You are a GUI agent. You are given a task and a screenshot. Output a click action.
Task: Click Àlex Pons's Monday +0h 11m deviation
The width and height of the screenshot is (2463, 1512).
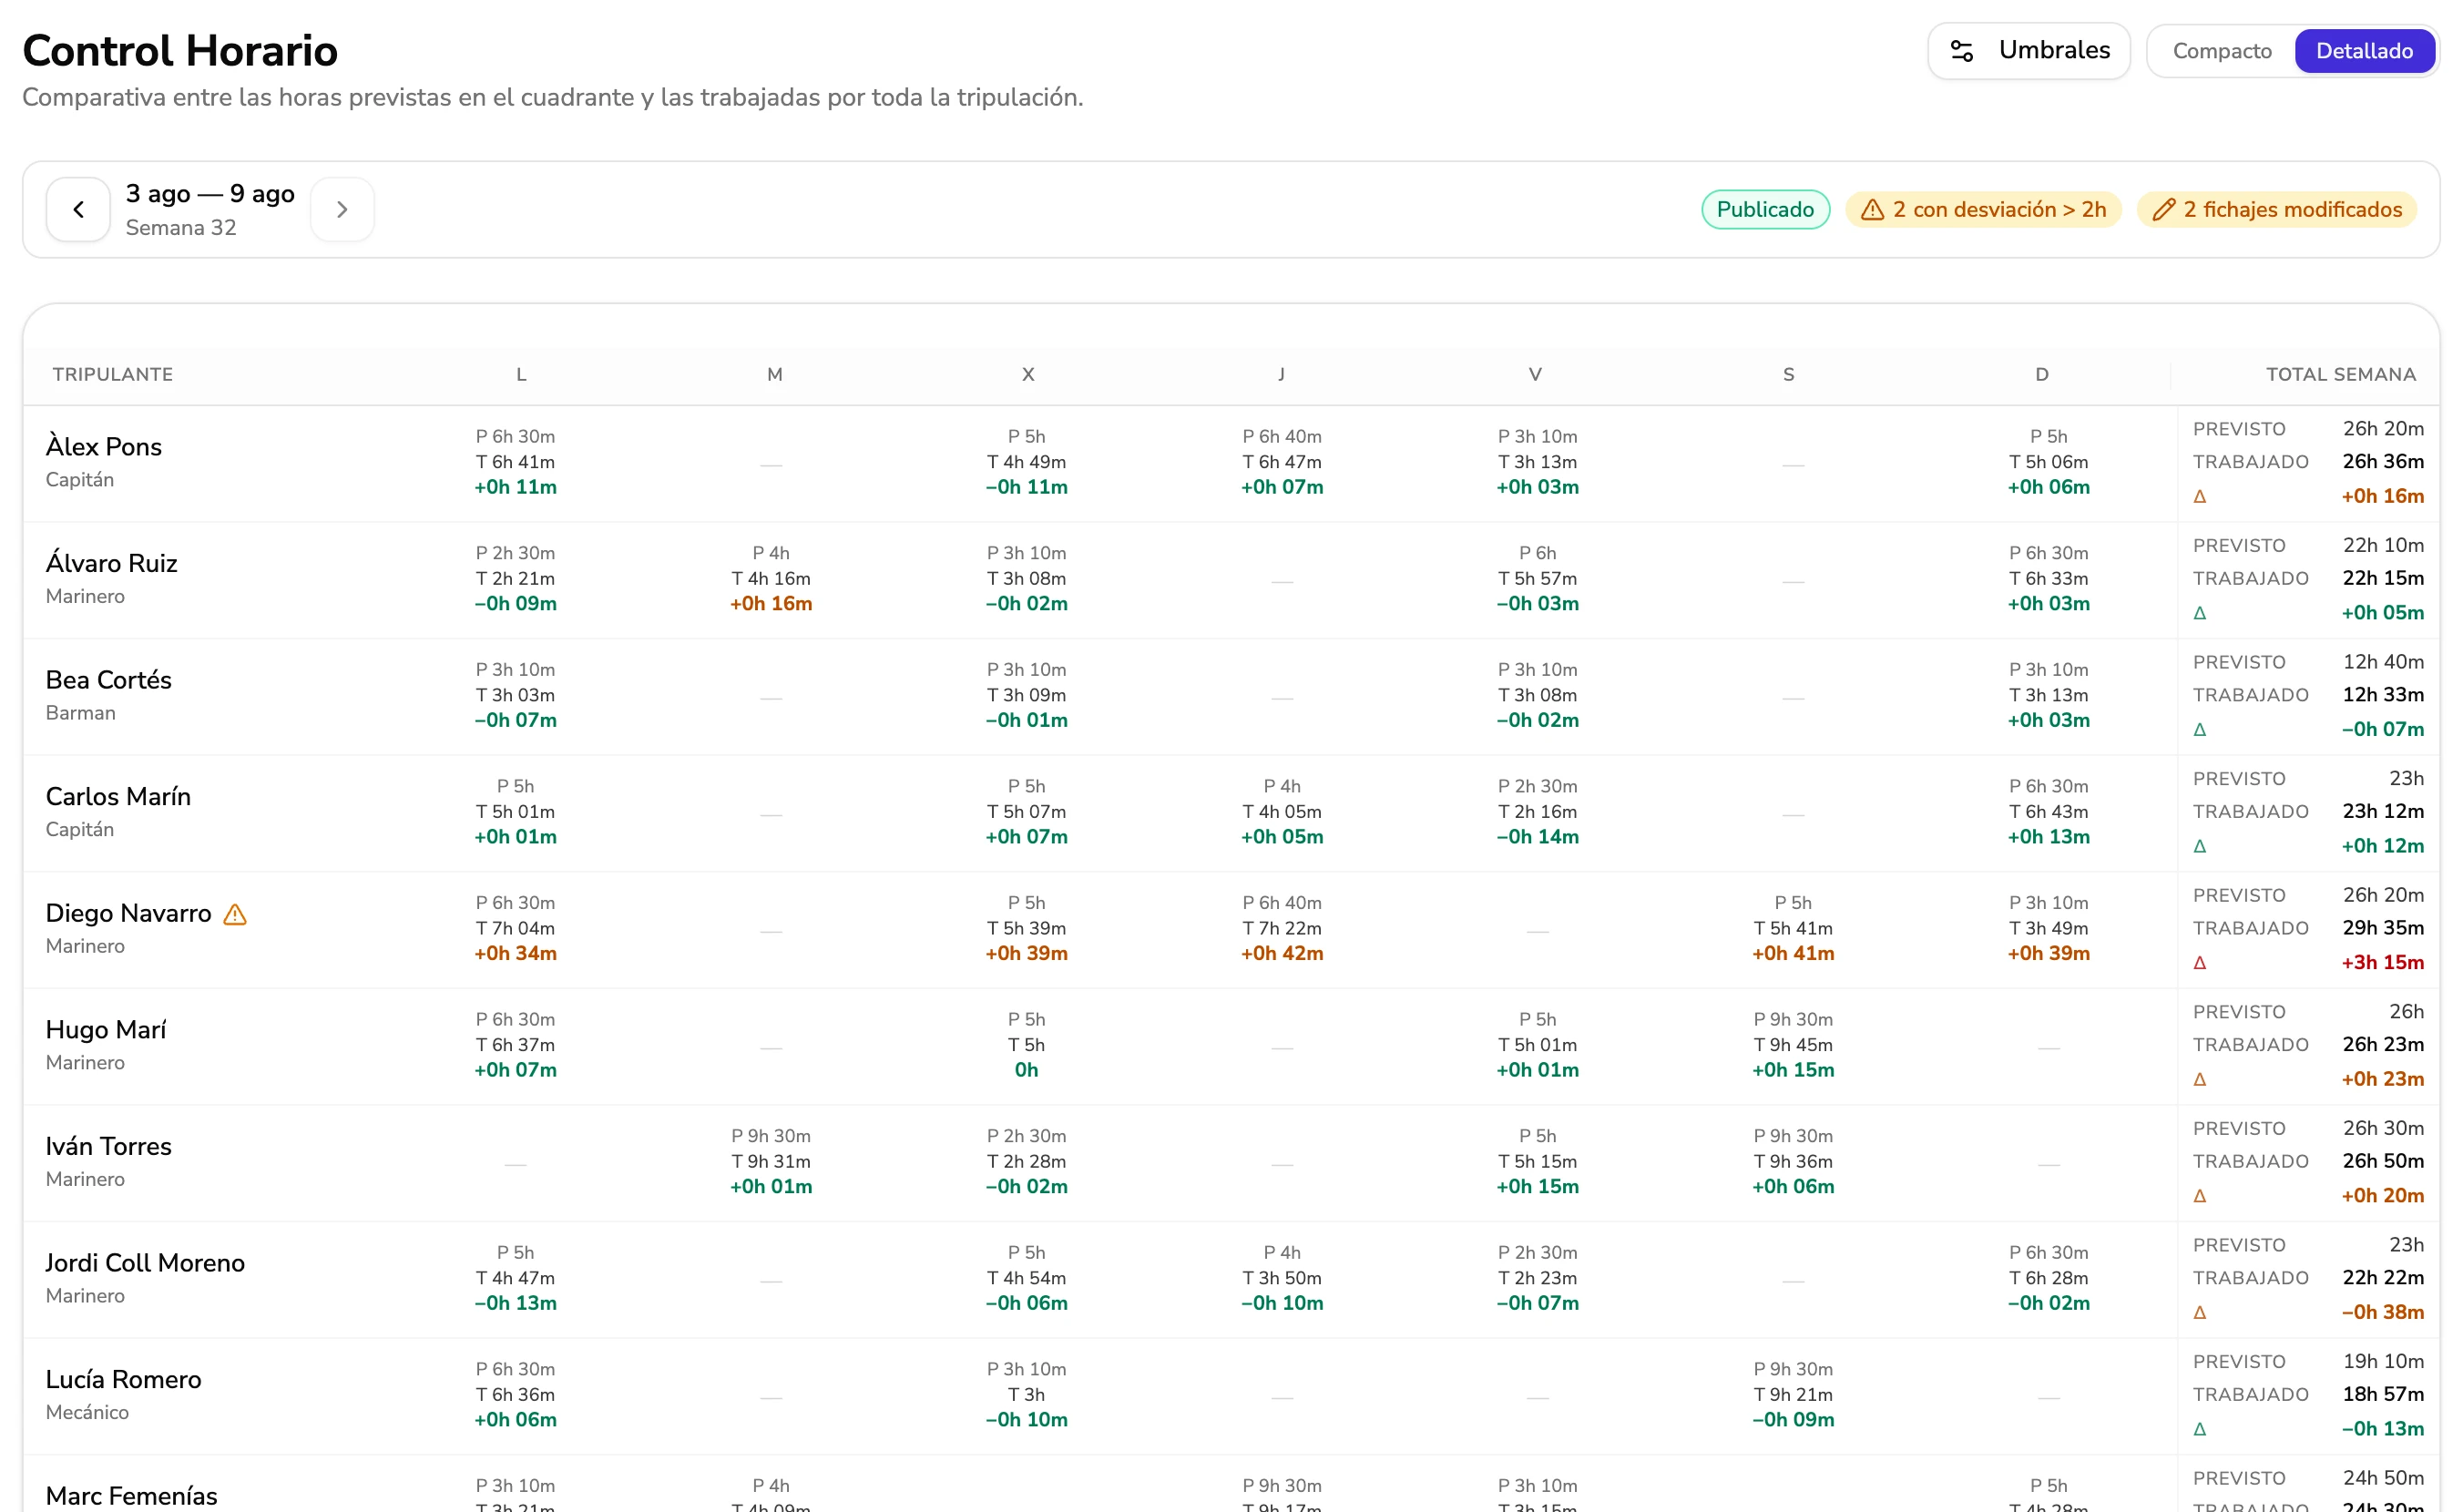516,487
